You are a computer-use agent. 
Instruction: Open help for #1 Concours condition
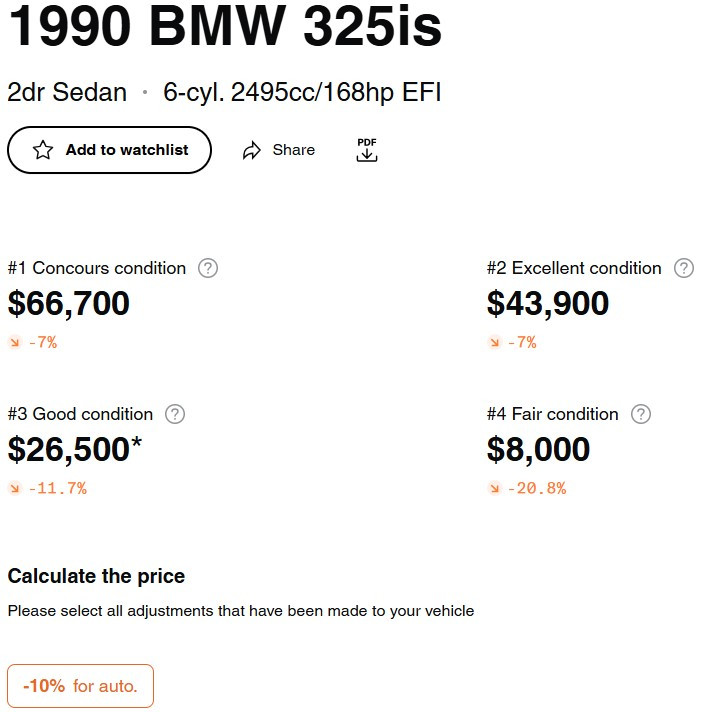pyautogui.click(x=208, y=268)
